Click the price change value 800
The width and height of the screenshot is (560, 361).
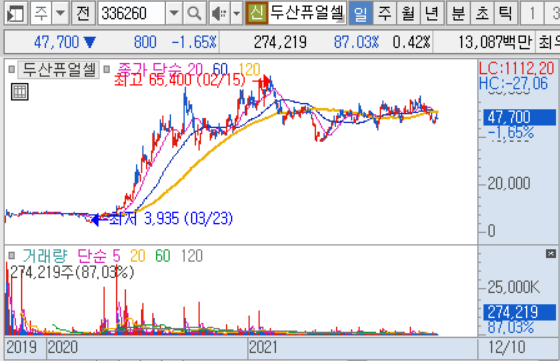click(x=145, y=42)
